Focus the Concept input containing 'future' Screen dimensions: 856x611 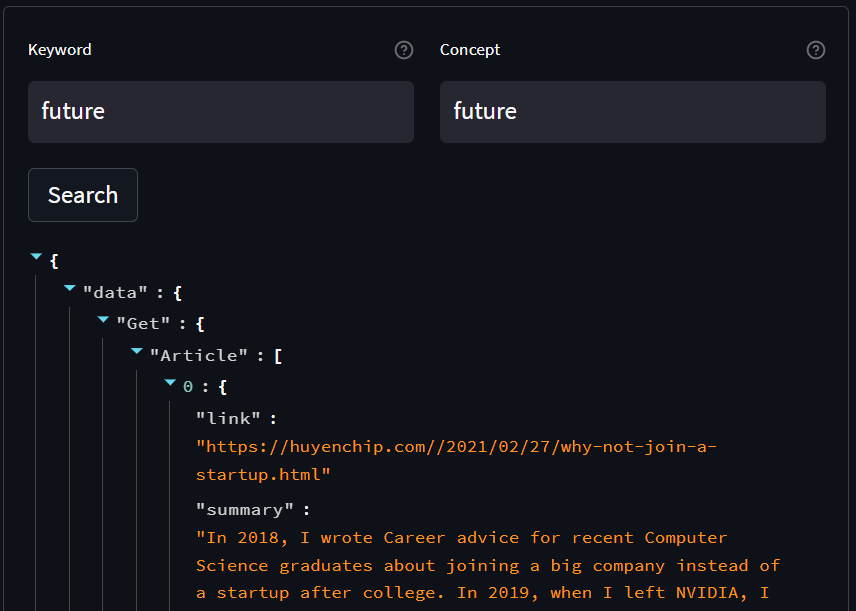633,112
